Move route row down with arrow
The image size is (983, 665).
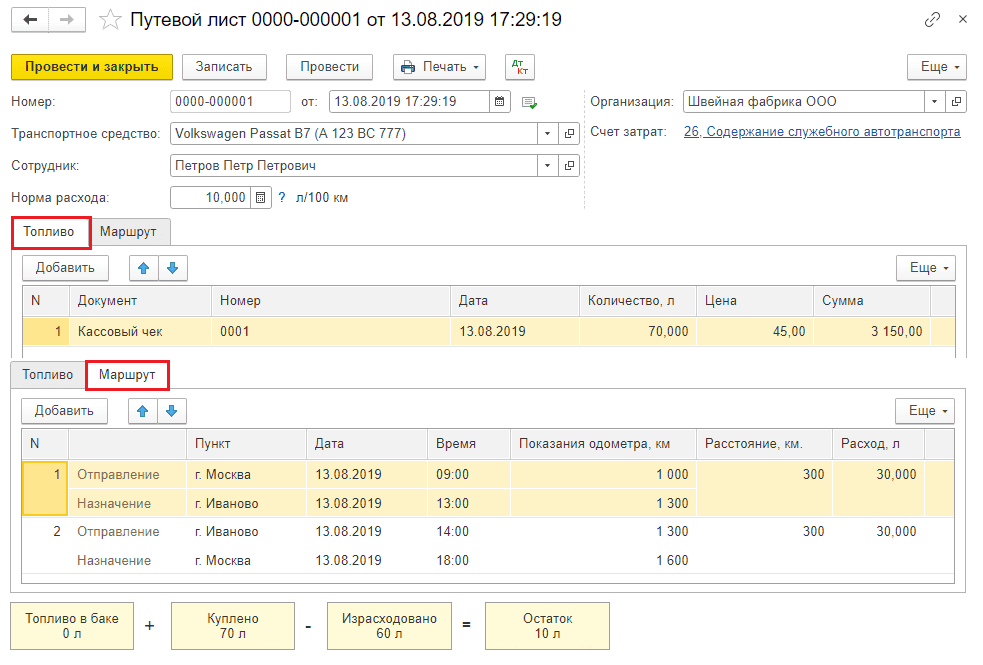173,410
